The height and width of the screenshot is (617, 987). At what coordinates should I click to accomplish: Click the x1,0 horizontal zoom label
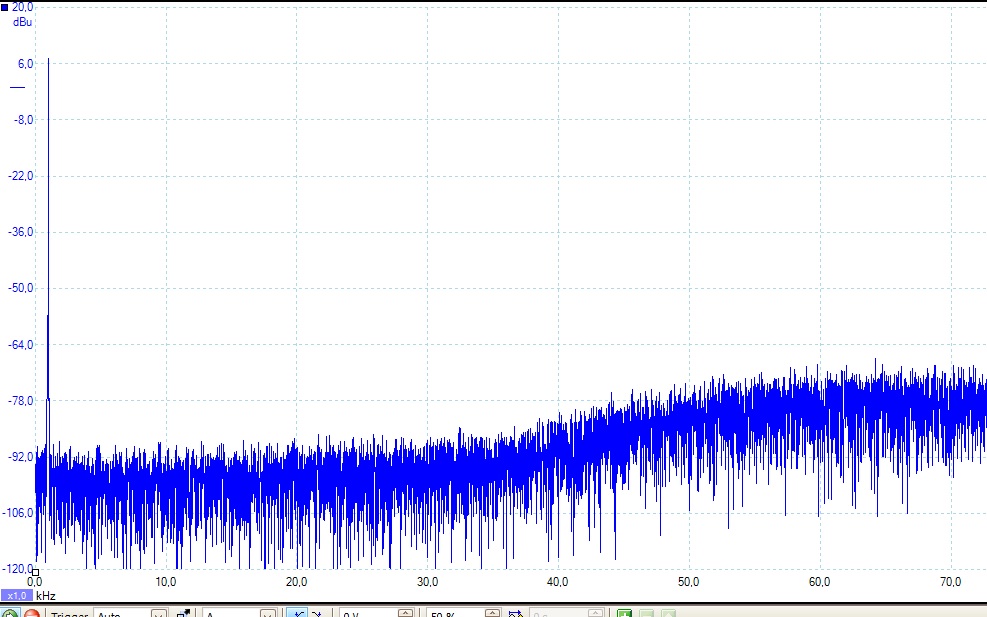point(17,596)
